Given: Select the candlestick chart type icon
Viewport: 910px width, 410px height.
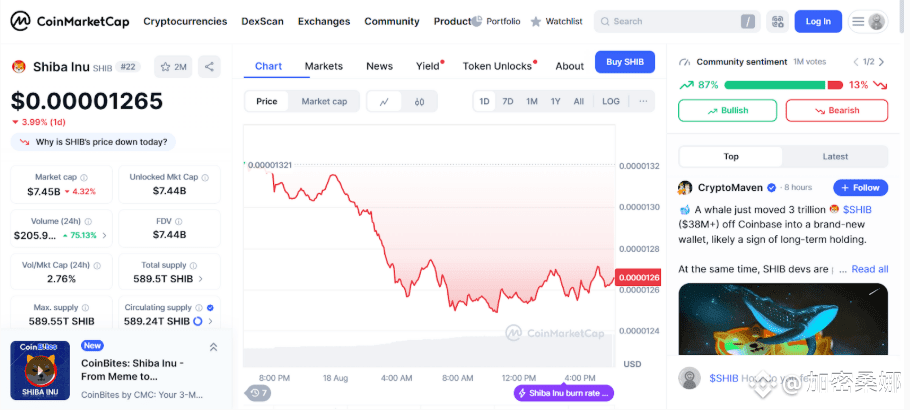Looking at the screenshot, I should click(x=420, y=102).
